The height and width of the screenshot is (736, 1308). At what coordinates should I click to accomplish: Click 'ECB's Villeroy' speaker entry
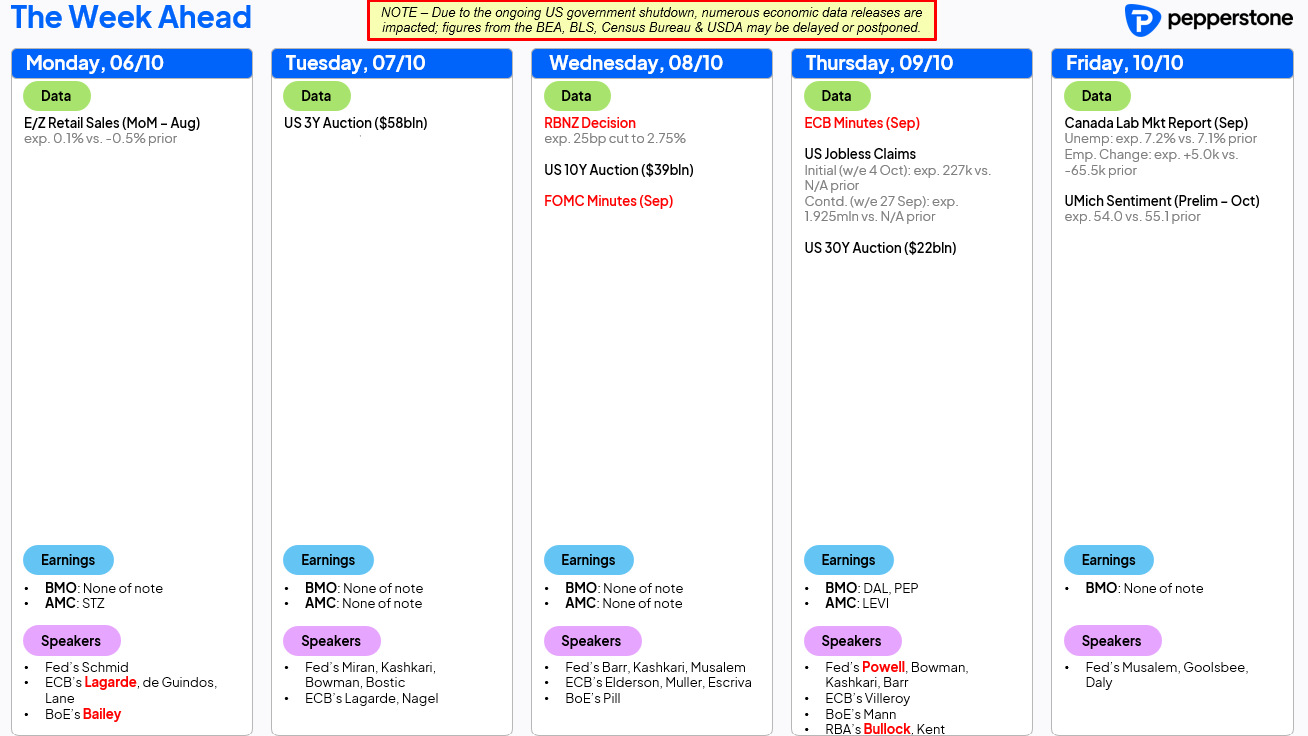(x=868, y=699)
